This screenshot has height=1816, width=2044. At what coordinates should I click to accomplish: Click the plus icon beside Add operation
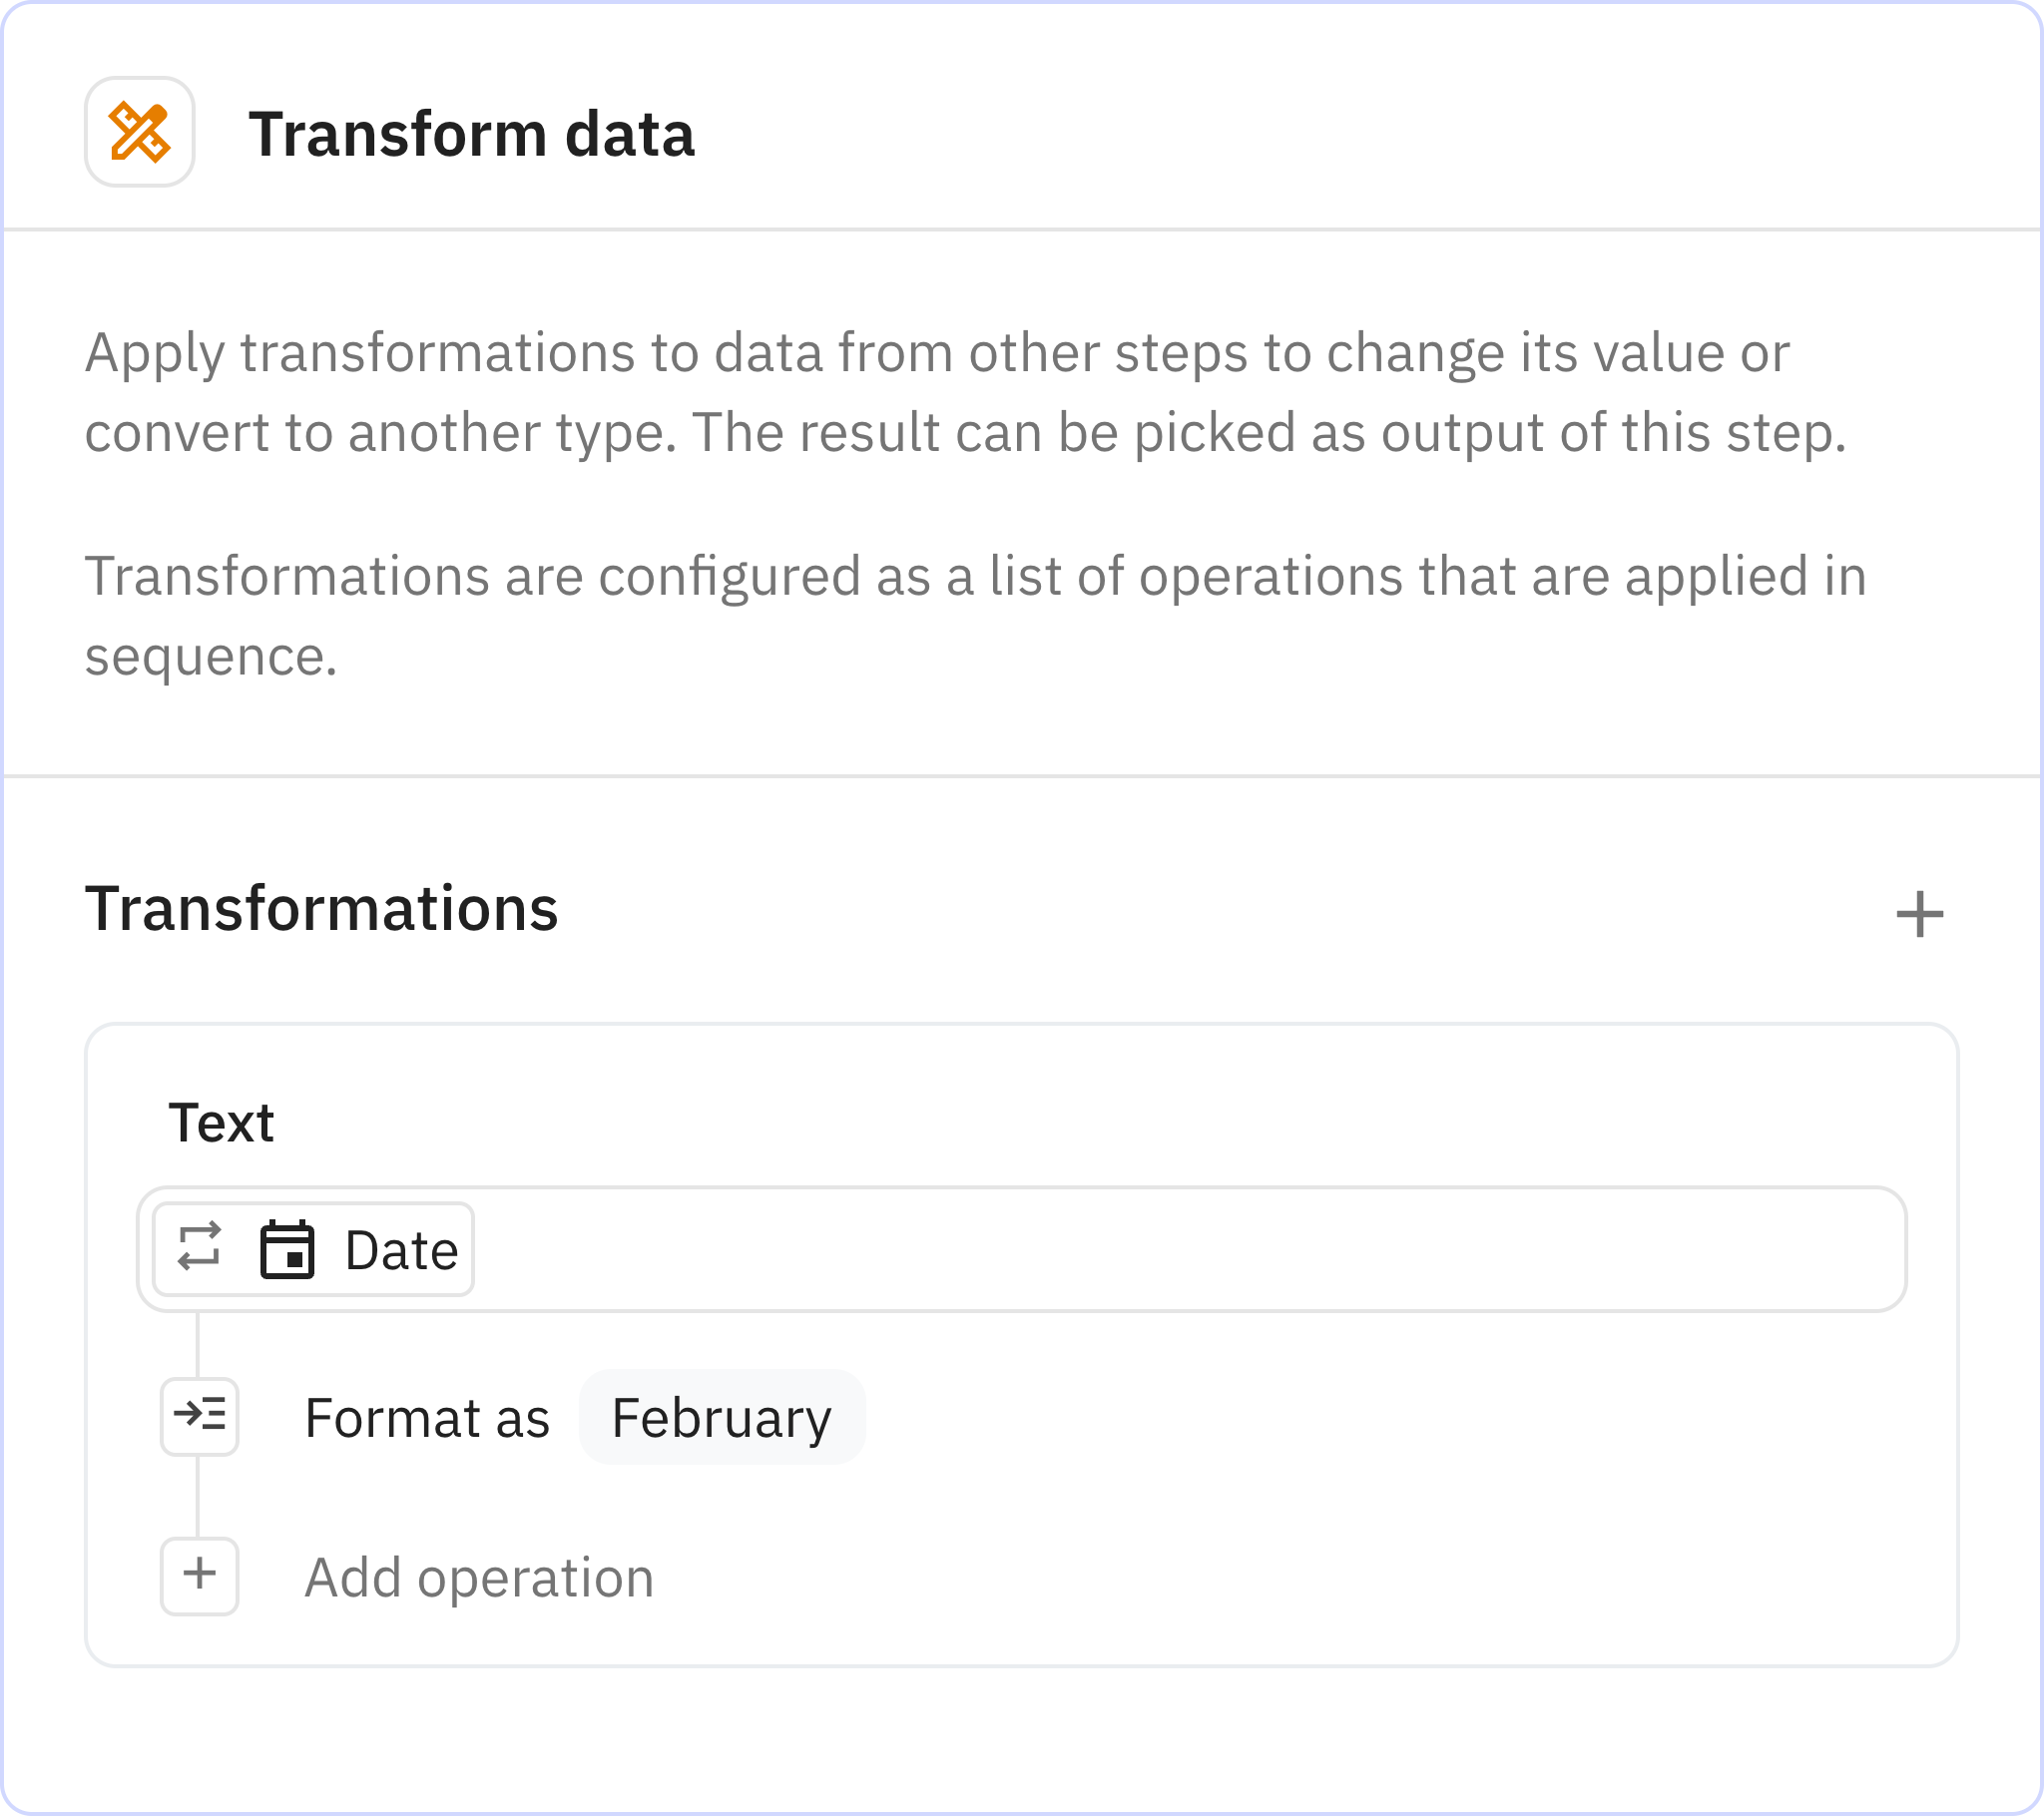200,1577
